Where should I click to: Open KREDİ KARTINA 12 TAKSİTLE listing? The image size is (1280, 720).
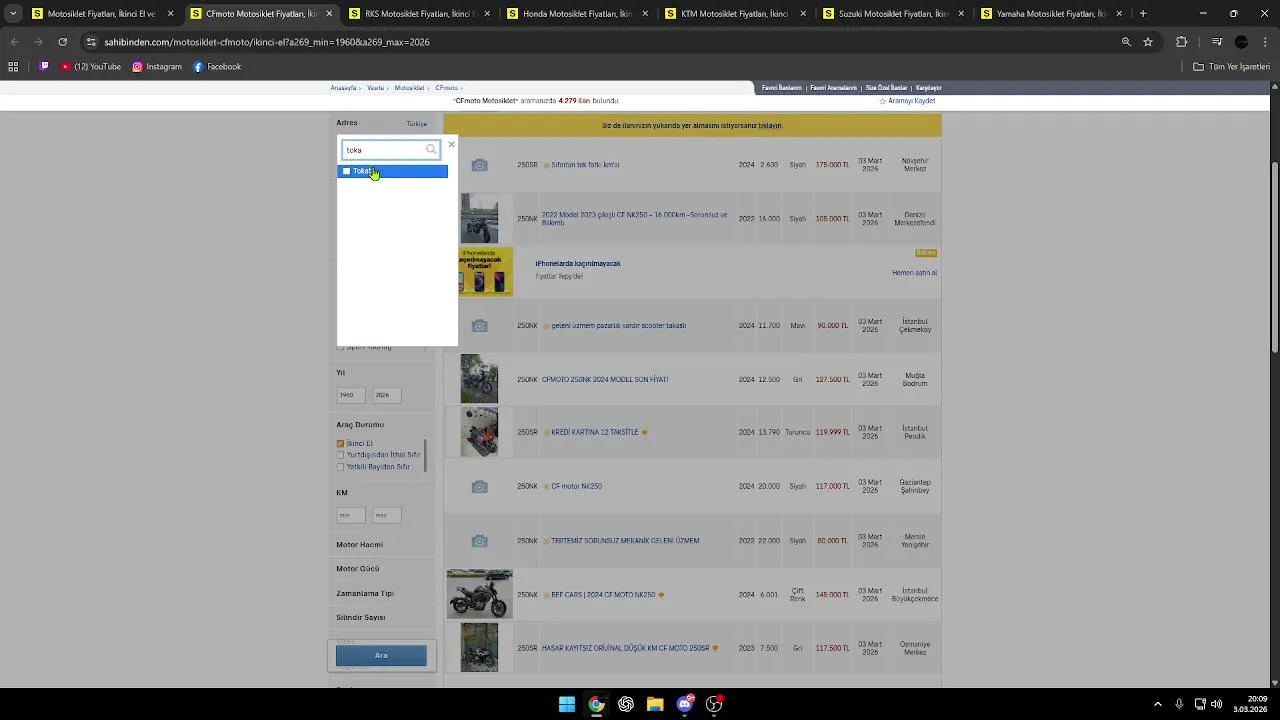click(594, 433)
